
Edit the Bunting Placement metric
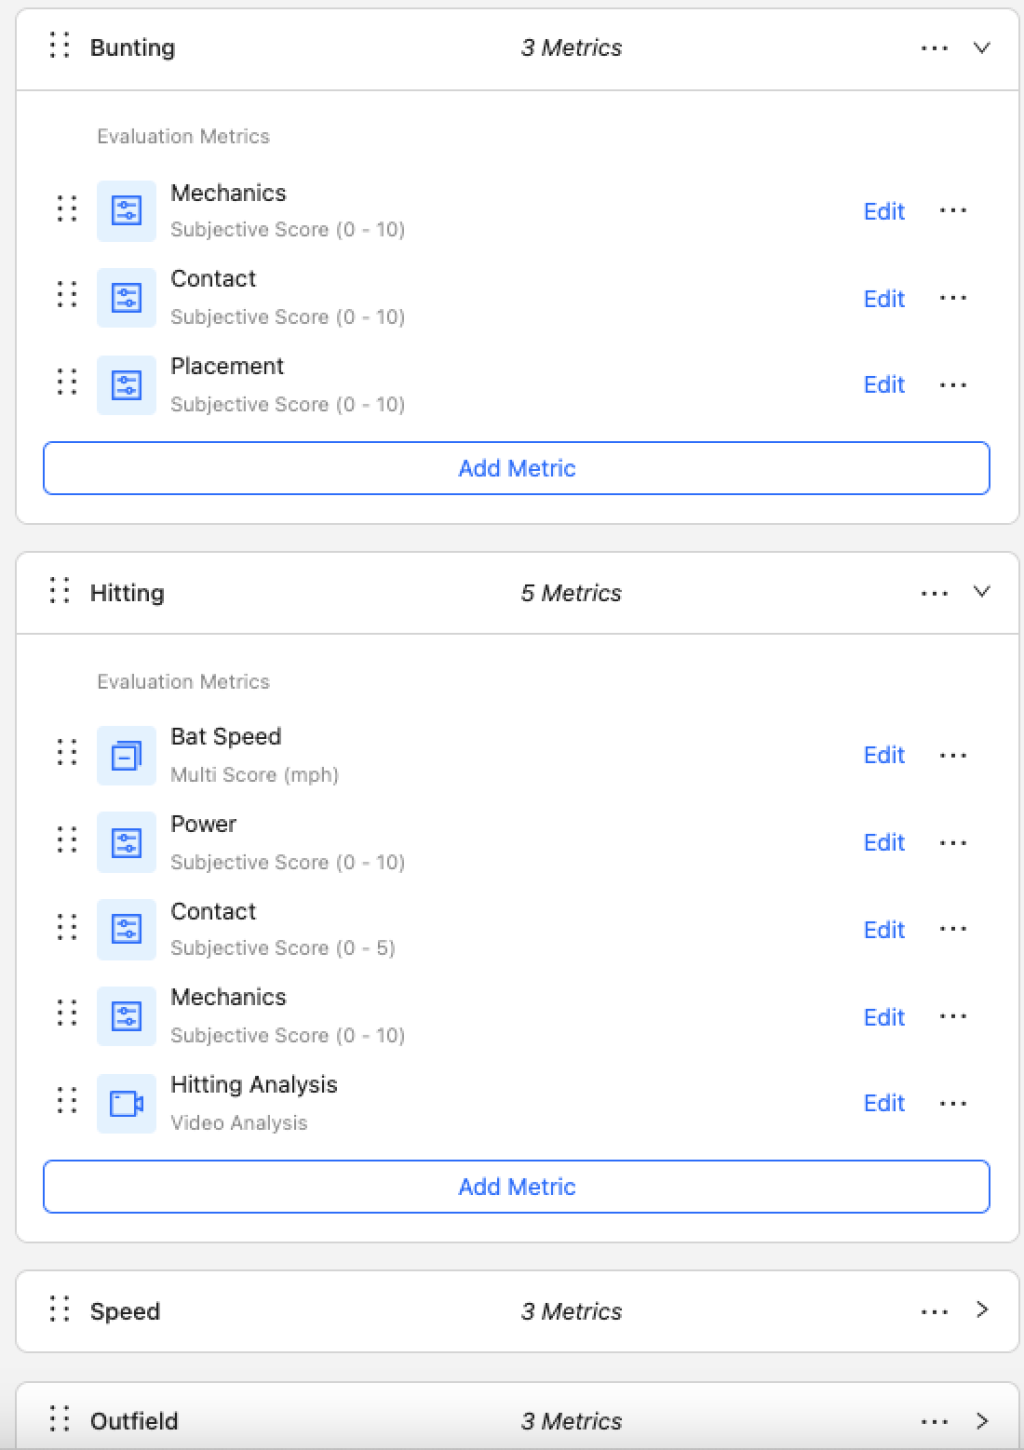click(x=884, y=385)
